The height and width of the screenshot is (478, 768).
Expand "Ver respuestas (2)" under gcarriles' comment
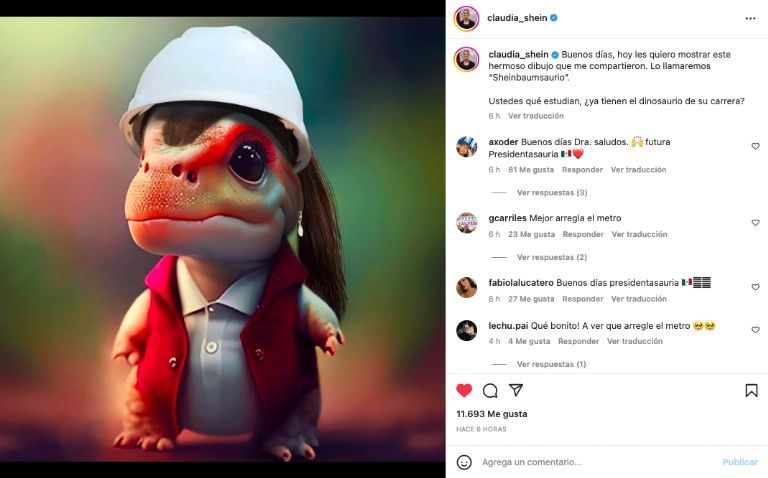coord(551,258)
